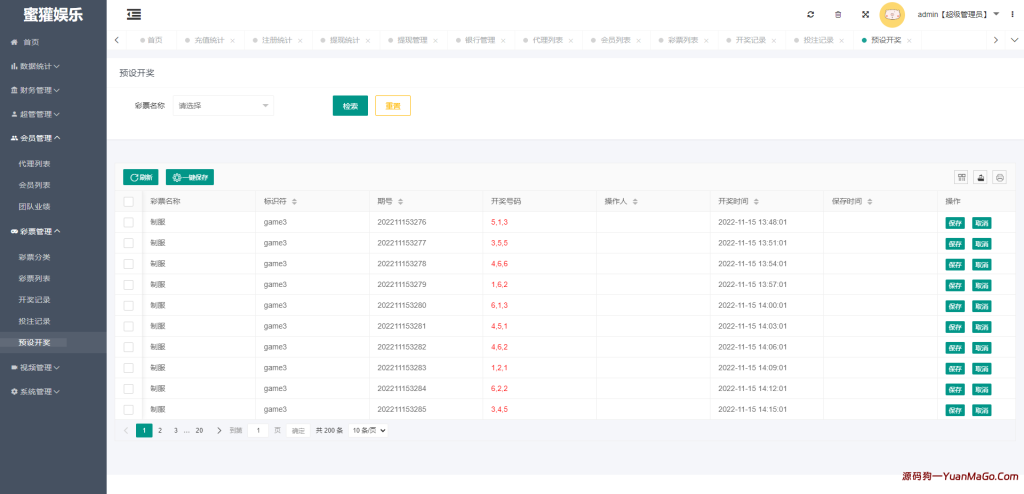The image size is (1024, 494).
Task: Open the table column filter icon
Action: [961, 177]
